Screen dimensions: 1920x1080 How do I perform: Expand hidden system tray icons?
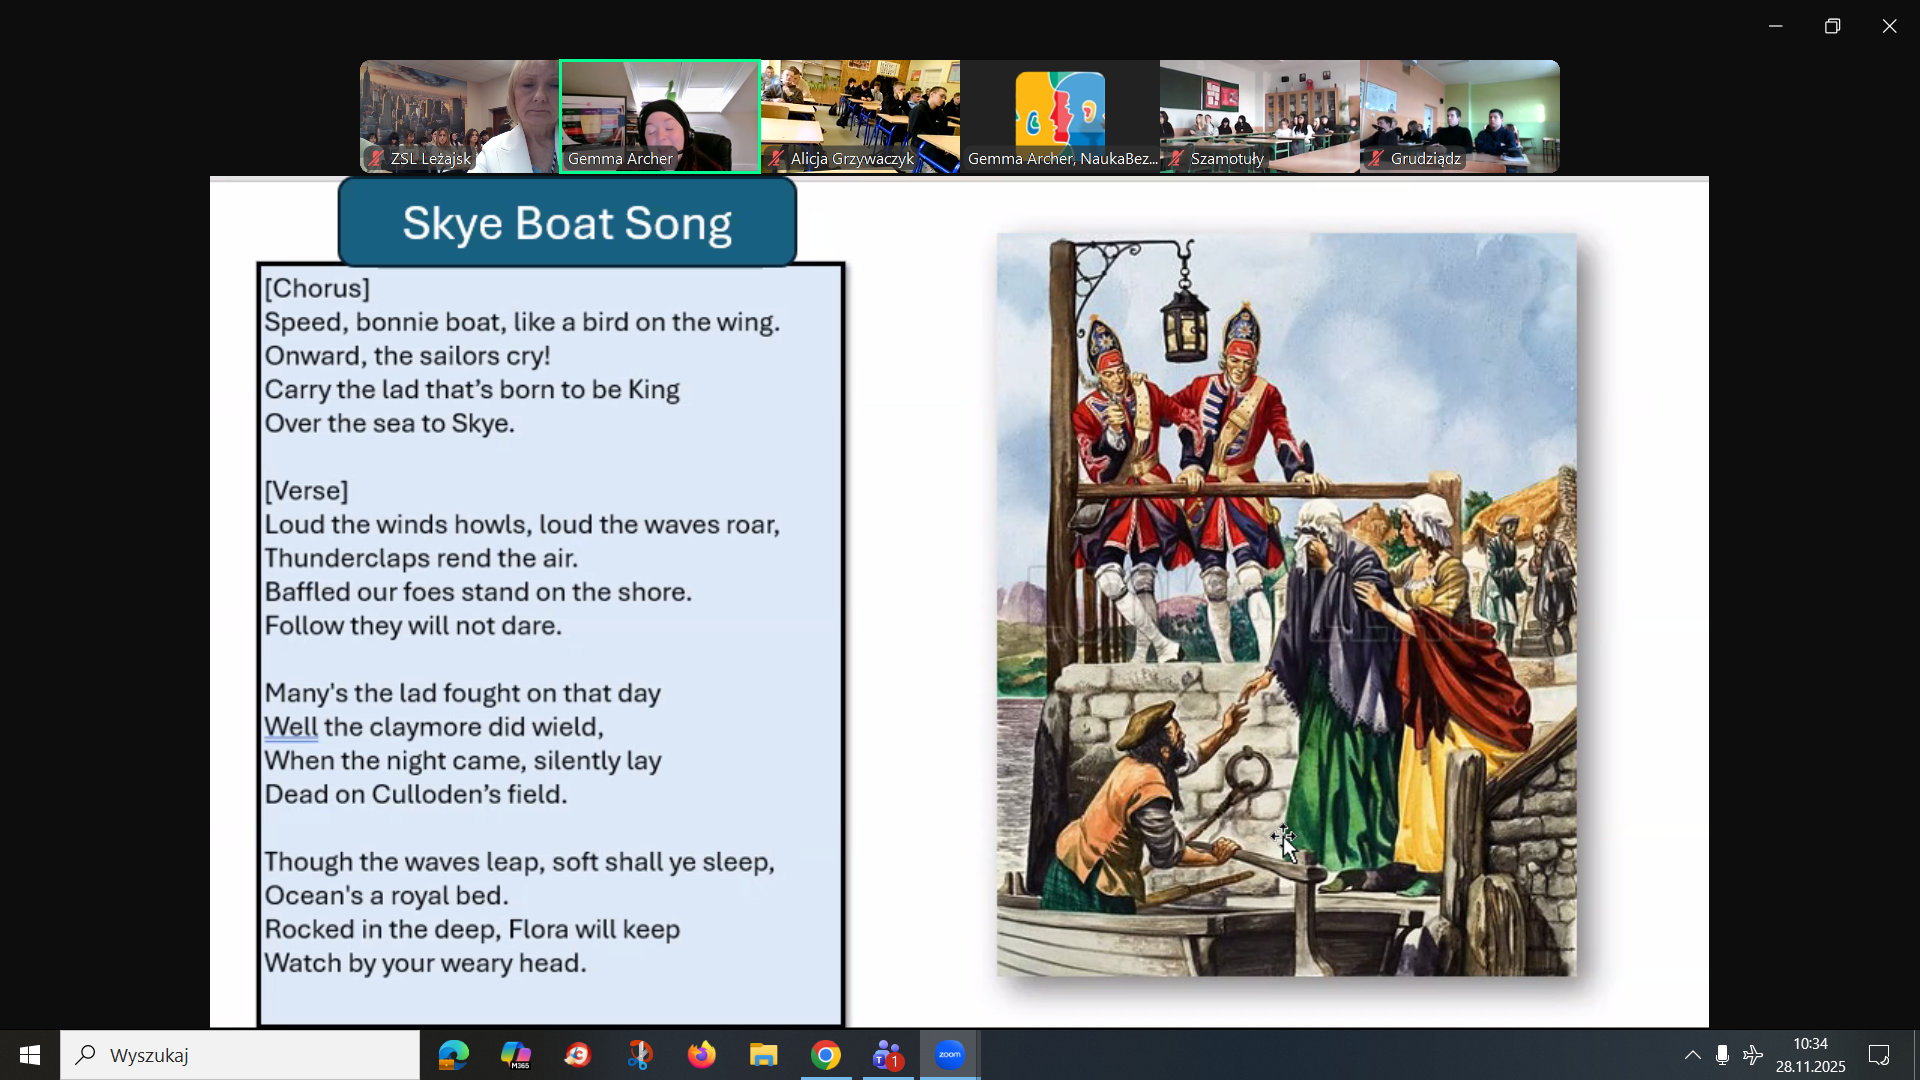[x=1692, y=1055]
